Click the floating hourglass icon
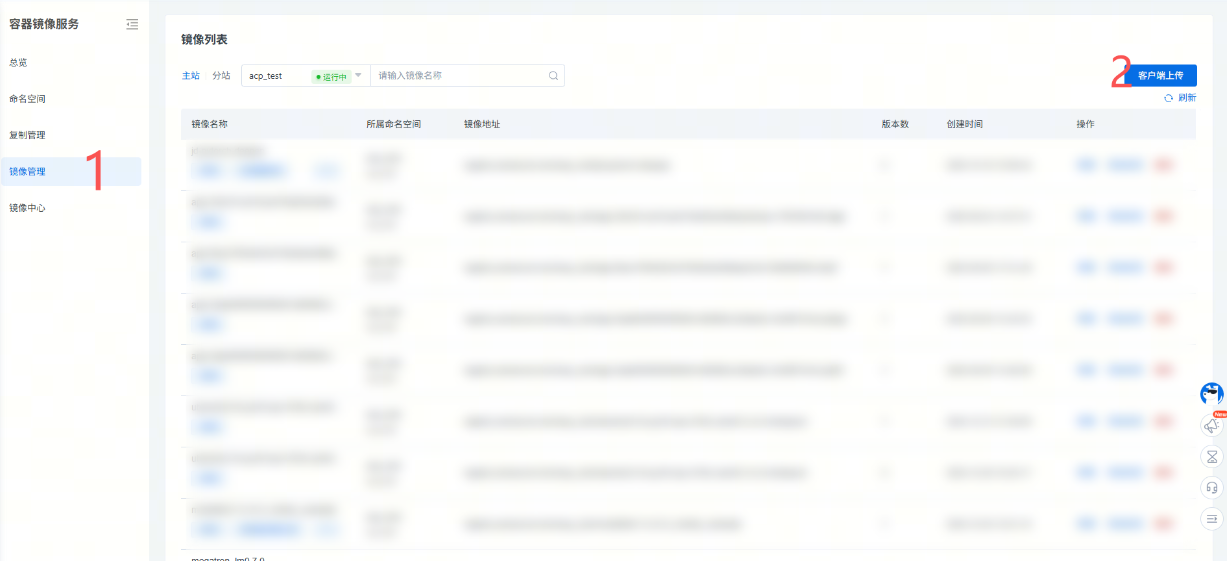This screenshot has width=1227, height=561. (x=1212, y=457)
